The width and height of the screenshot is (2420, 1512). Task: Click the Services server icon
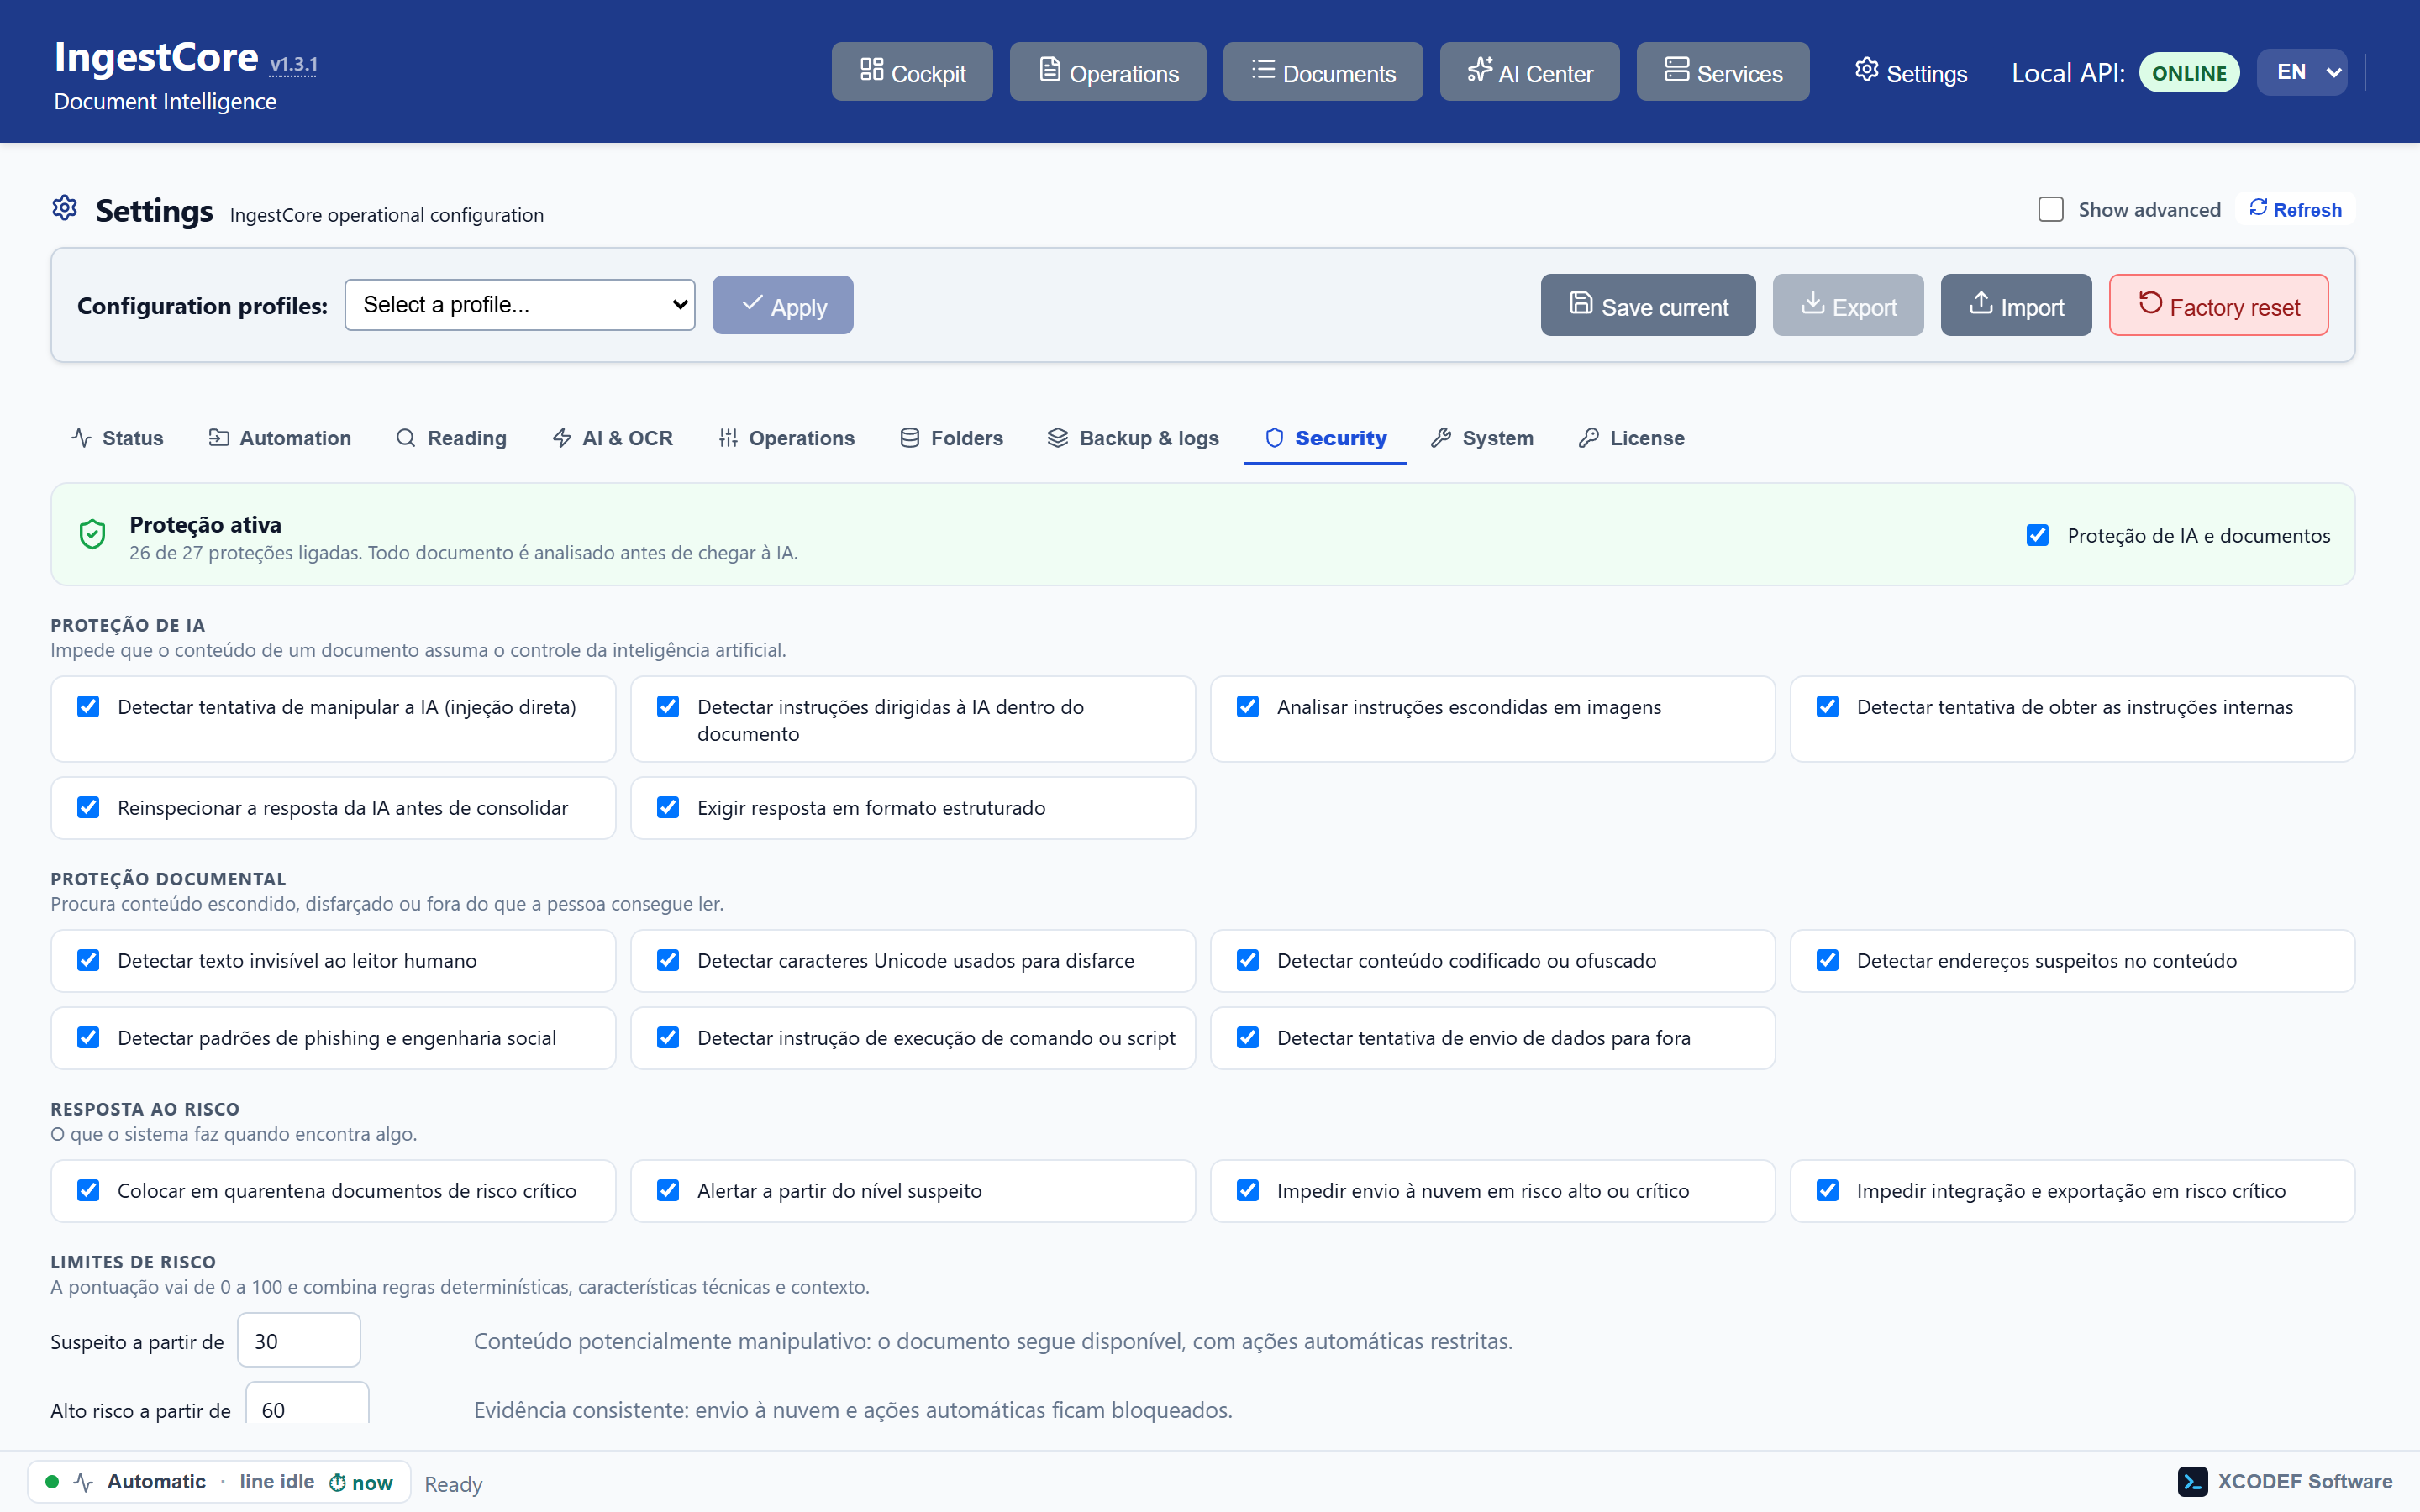[x=1676, y=70]
